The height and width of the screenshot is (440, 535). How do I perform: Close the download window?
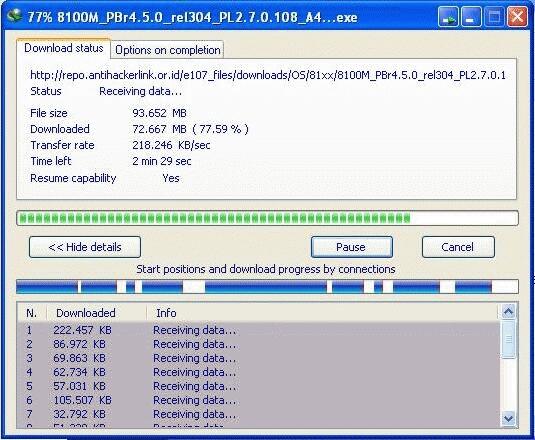518,17
